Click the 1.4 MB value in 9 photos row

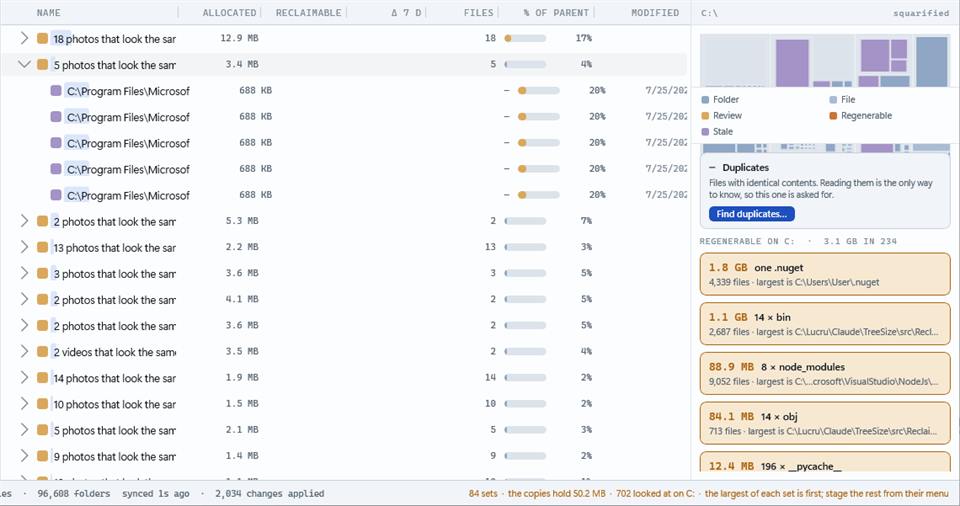(x=242, y=455)
